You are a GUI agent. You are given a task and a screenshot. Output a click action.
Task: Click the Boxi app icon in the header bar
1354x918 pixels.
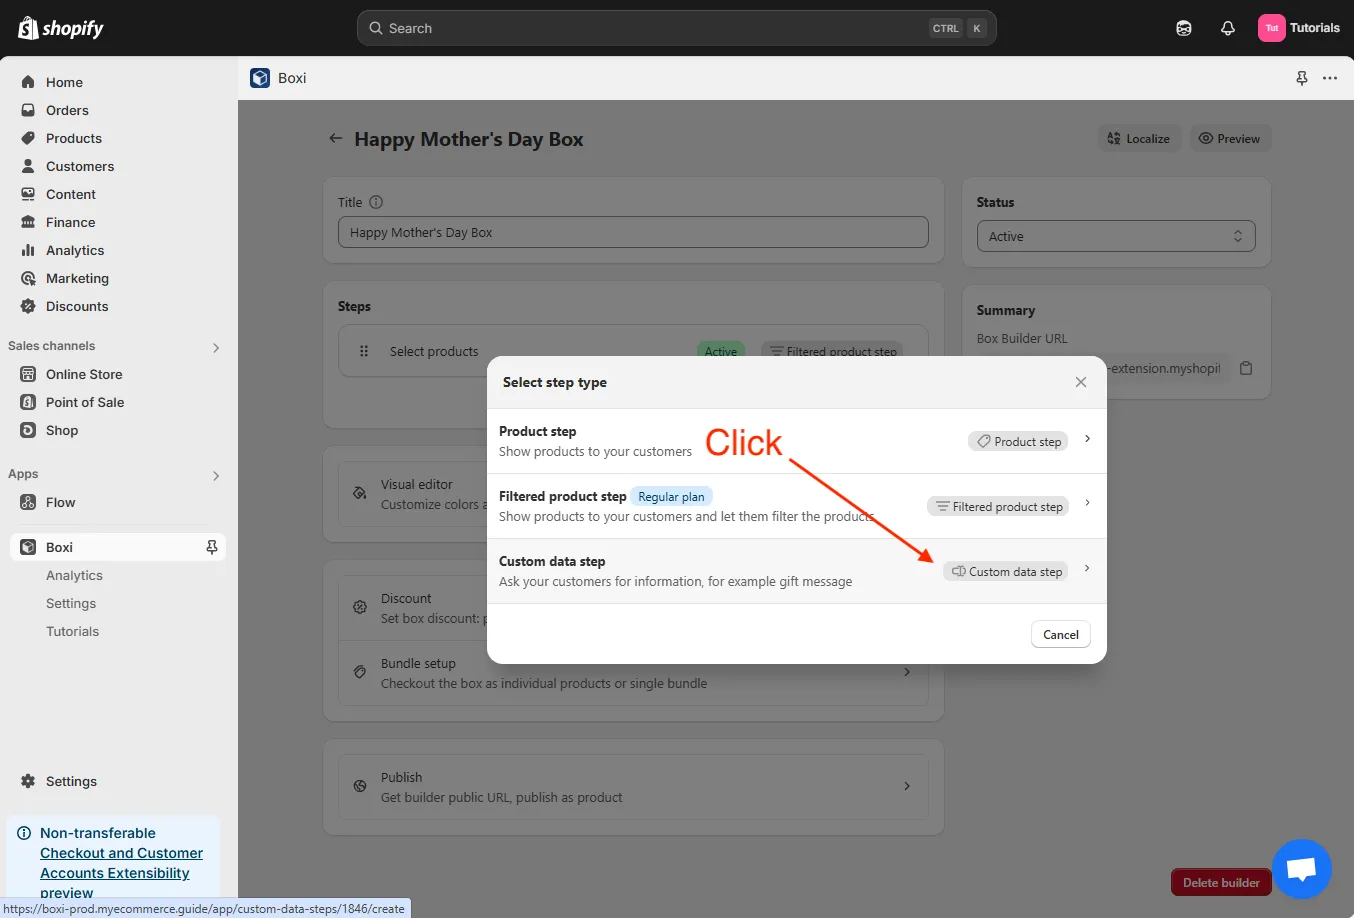tap(260, 77)
